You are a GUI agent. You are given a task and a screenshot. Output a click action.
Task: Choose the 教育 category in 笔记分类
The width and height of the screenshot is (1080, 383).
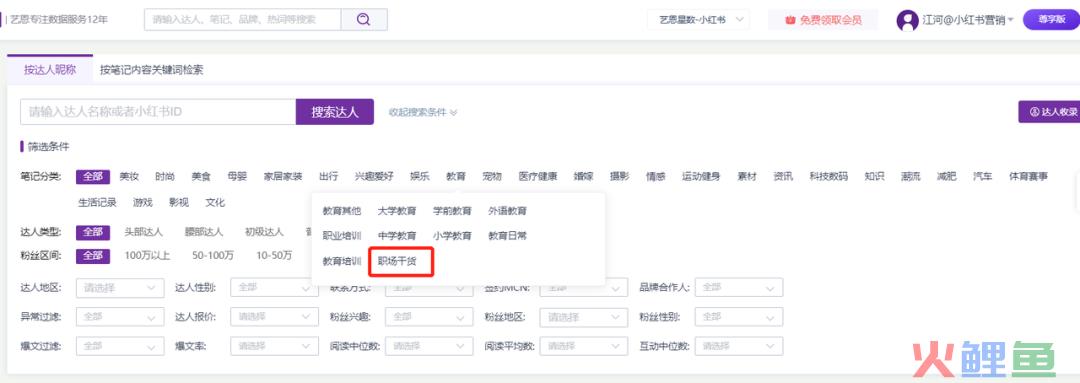click(455, 176)
